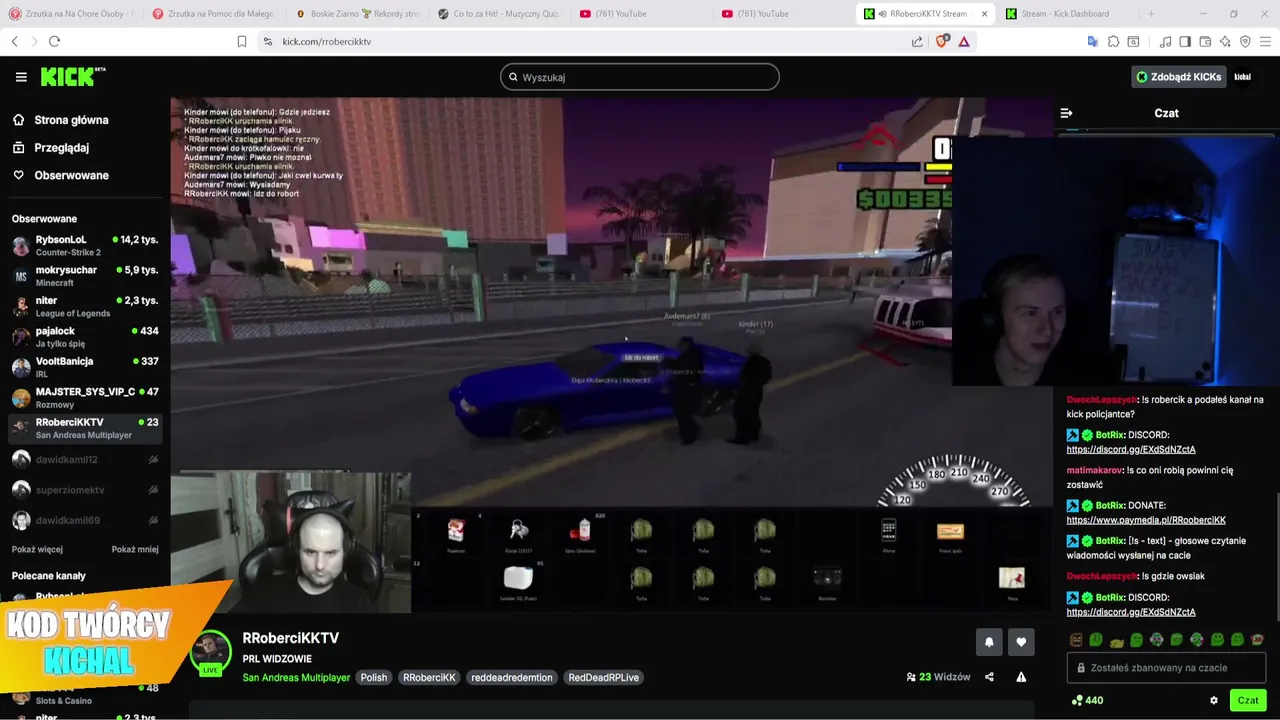Click the video player area
Image resolution: width=1280 pixels, height=720 pixels.
coord(611,355)
